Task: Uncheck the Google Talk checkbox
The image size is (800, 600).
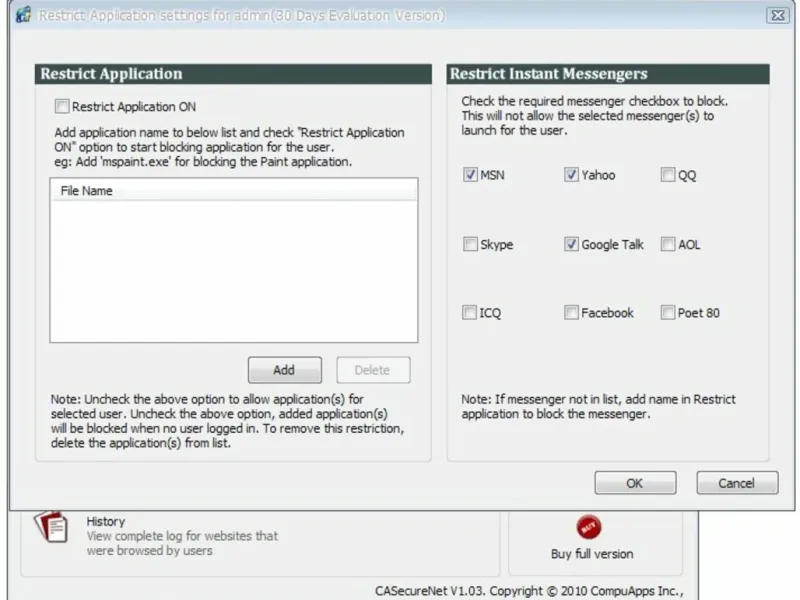Action: (571, 244)
